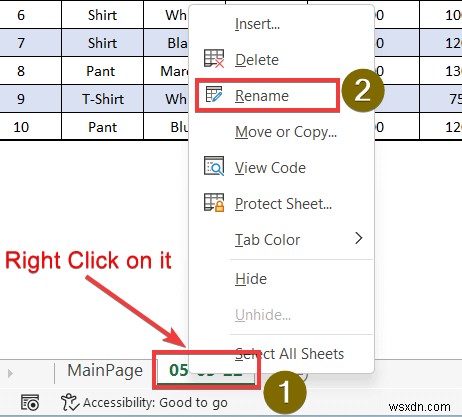This screenshot has width=462, height=417.
Task: Open Accessibility: Good to go status
Action: (155, 403)
